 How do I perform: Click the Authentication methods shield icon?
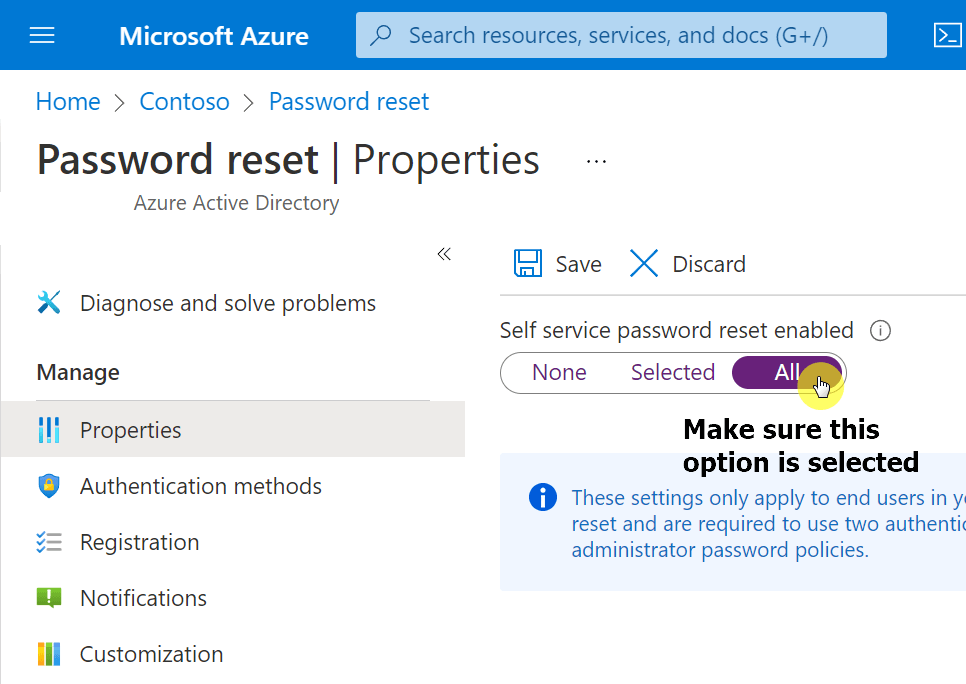tap(49, 486)
